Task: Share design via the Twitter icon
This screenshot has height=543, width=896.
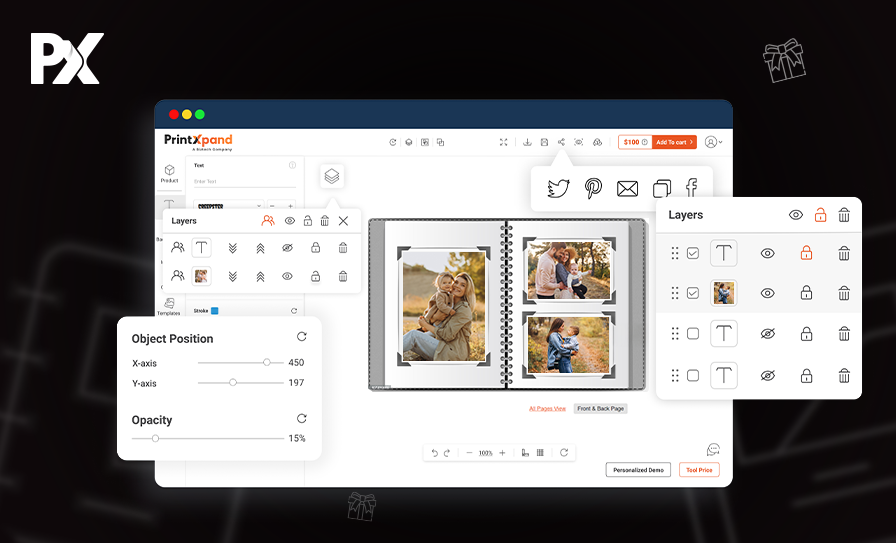Action: coord(558,188)
